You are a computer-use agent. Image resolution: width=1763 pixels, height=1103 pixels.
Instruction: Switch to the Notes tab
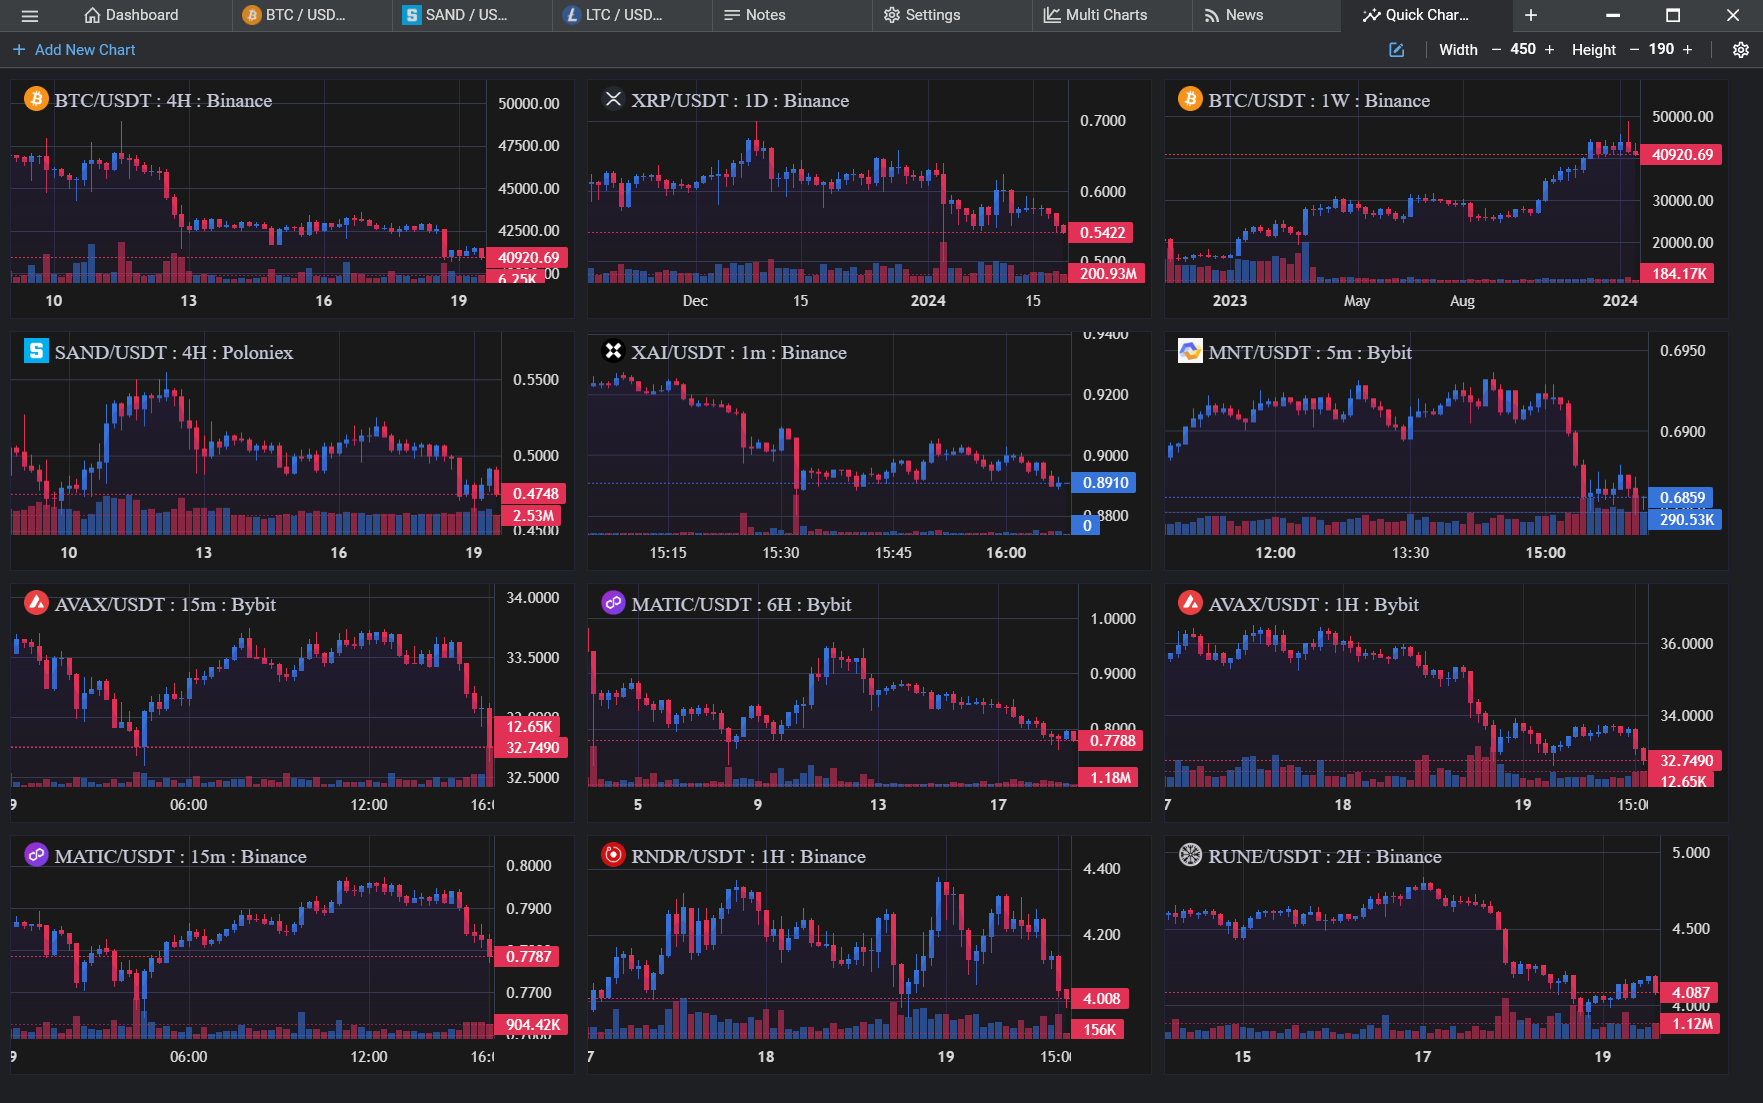[x=755, y=15]
